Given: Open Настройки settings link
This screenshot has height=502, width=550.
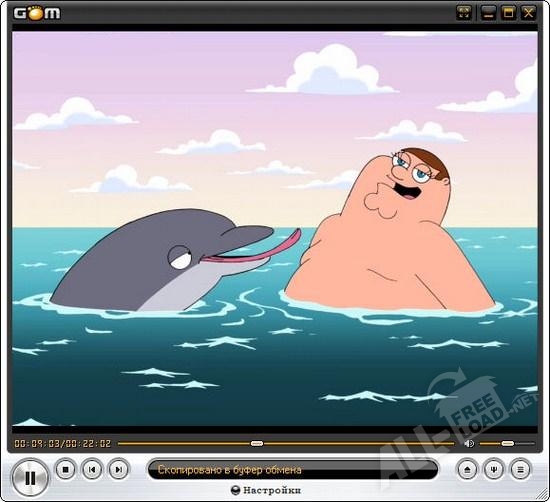Looking at the screenshot, I should click(x=272, y=490).
